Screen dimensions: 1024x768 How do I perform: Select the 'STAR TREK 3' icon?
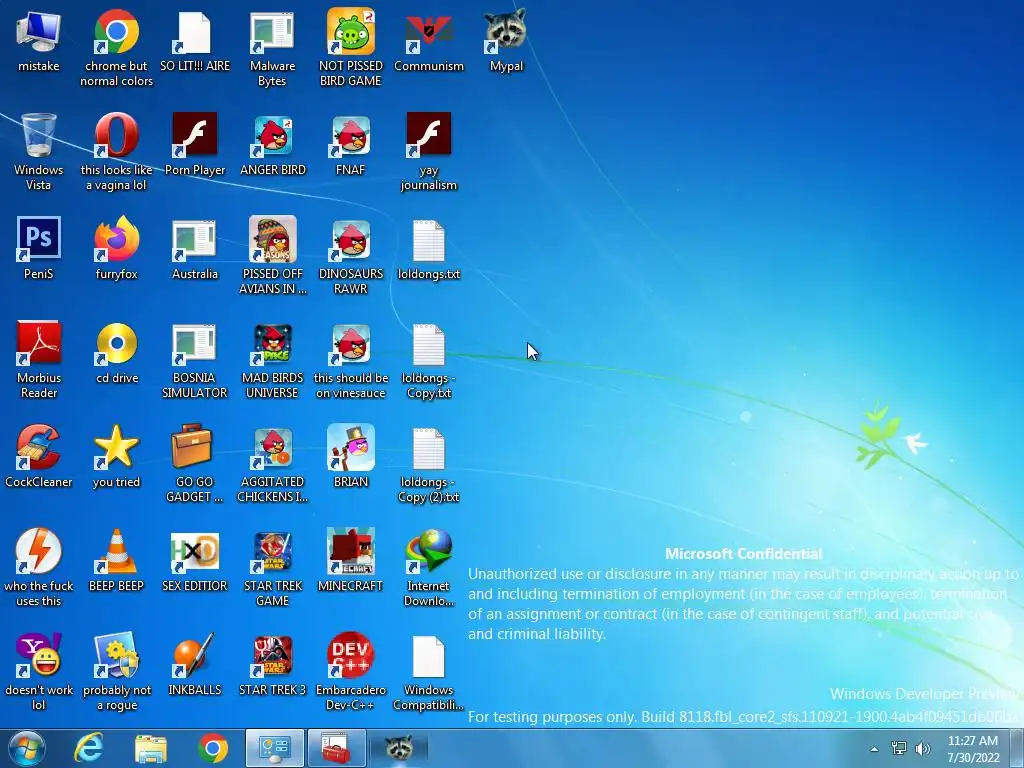click(272, 654)
